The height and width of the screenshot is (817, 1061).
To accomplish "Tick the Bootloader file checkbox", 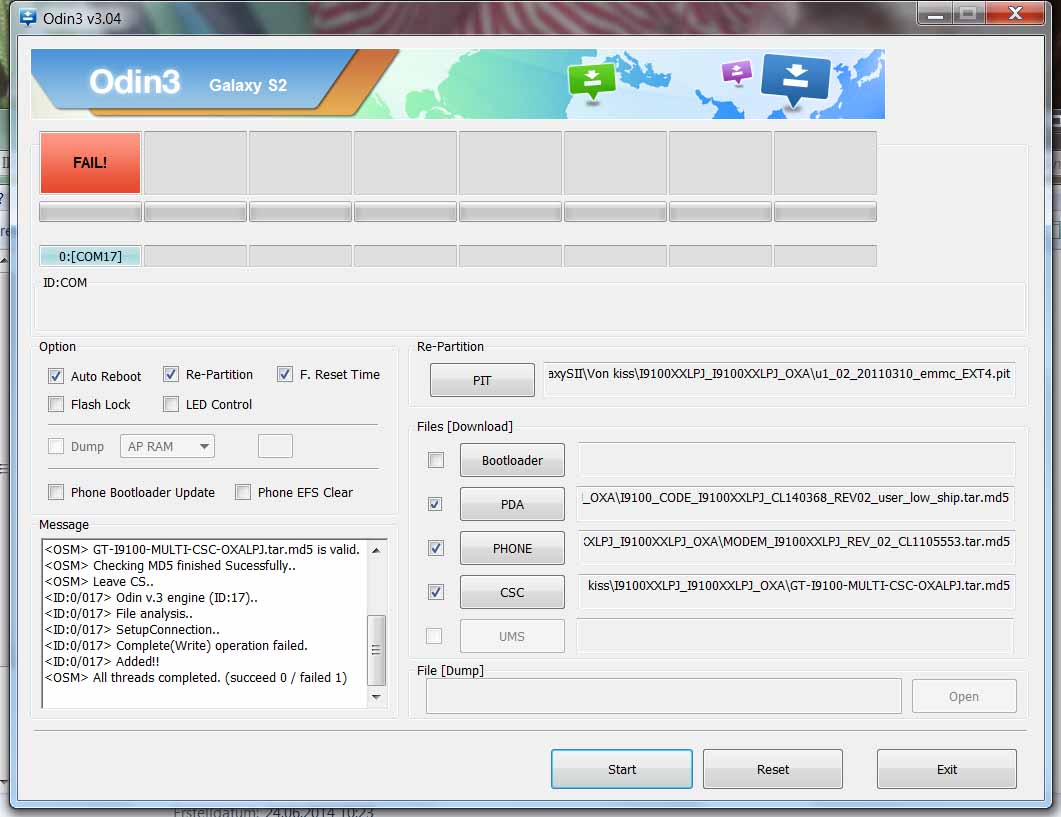I will pyautogui.click(x=435, y=460).
